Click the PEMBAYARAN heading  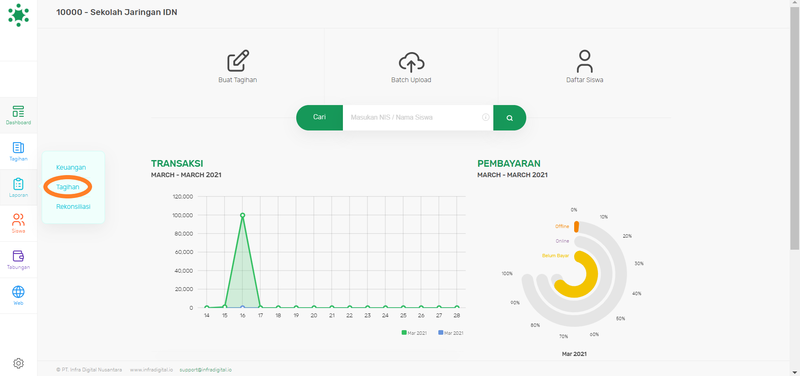click(509, 164)
